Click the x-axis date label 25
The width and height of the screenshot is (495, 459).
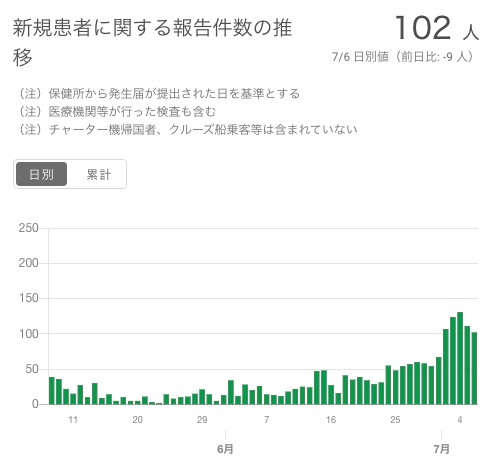[x=395, y=419]
